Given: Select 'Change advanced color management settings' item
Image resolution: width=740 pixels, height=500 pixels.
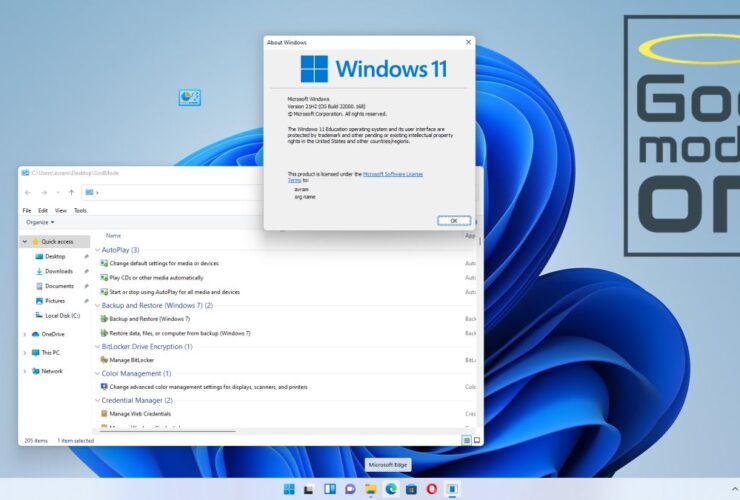Looking at the screenshot, I should pyautogui.click(x=208, y=387).
